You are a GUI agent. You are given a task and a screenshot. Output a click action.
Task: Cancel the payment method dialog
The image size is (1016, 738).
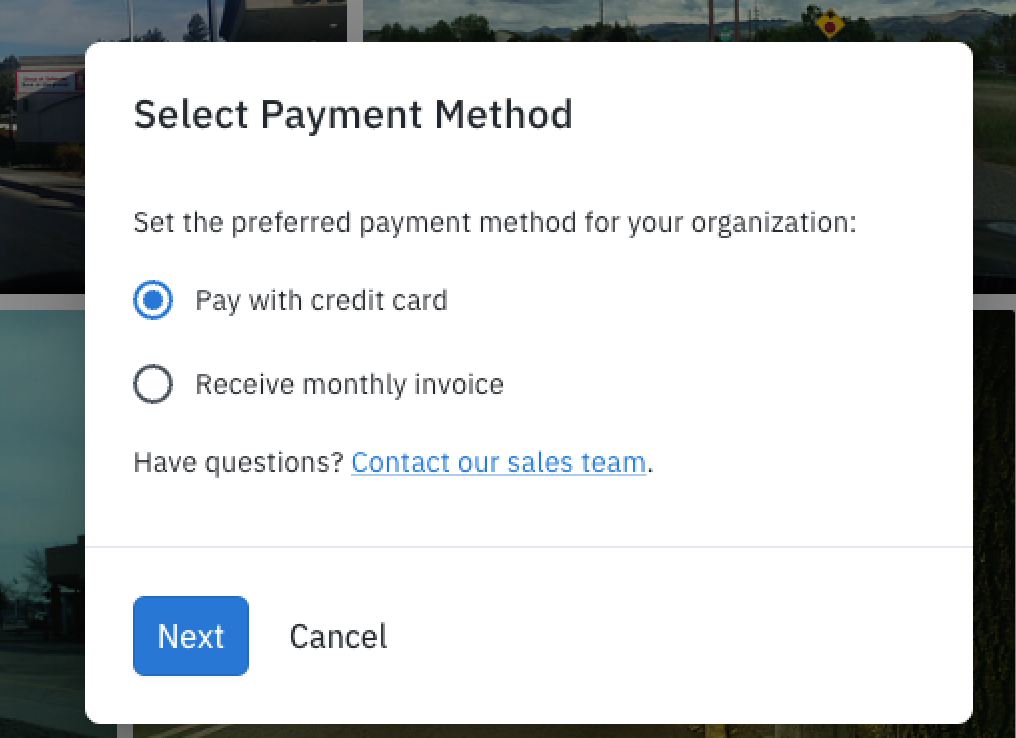tap(338, 636)
